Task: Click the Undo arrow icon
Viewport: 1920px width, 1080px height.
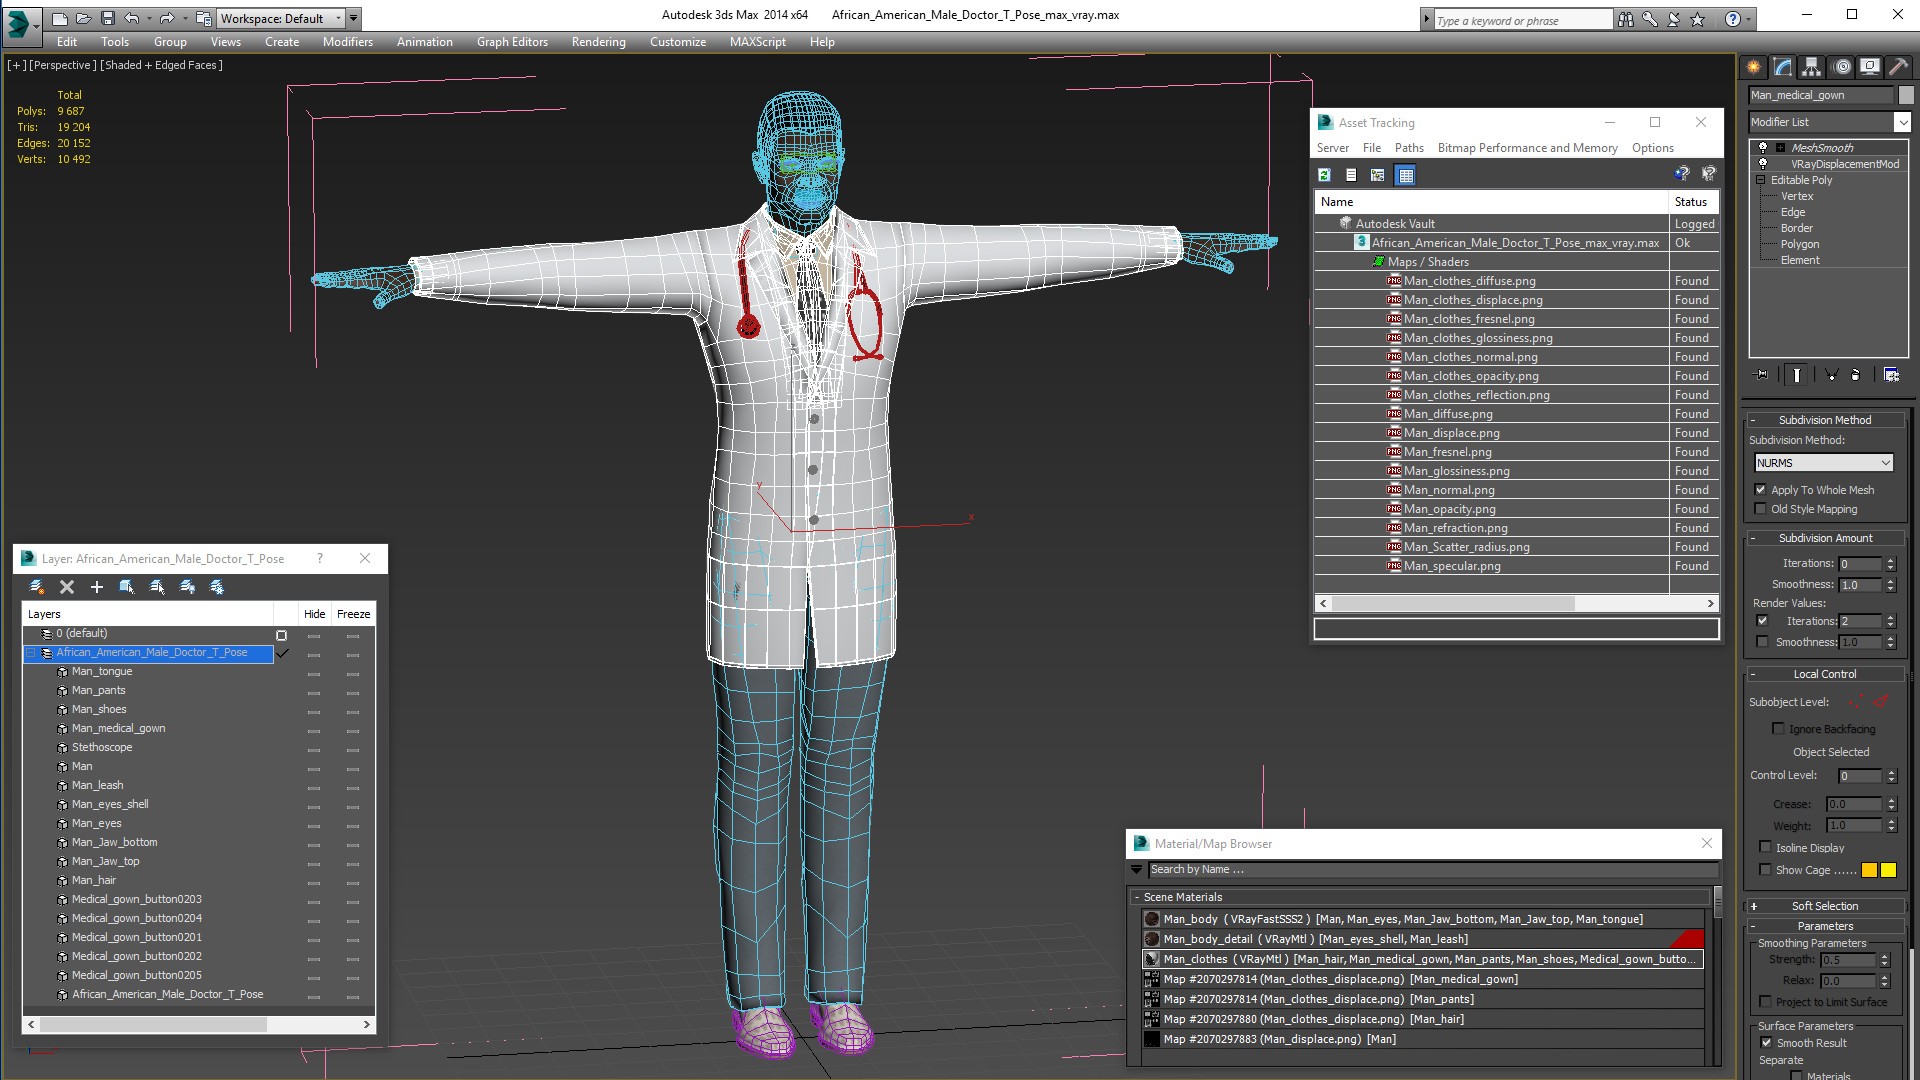Action: [131, 18]
